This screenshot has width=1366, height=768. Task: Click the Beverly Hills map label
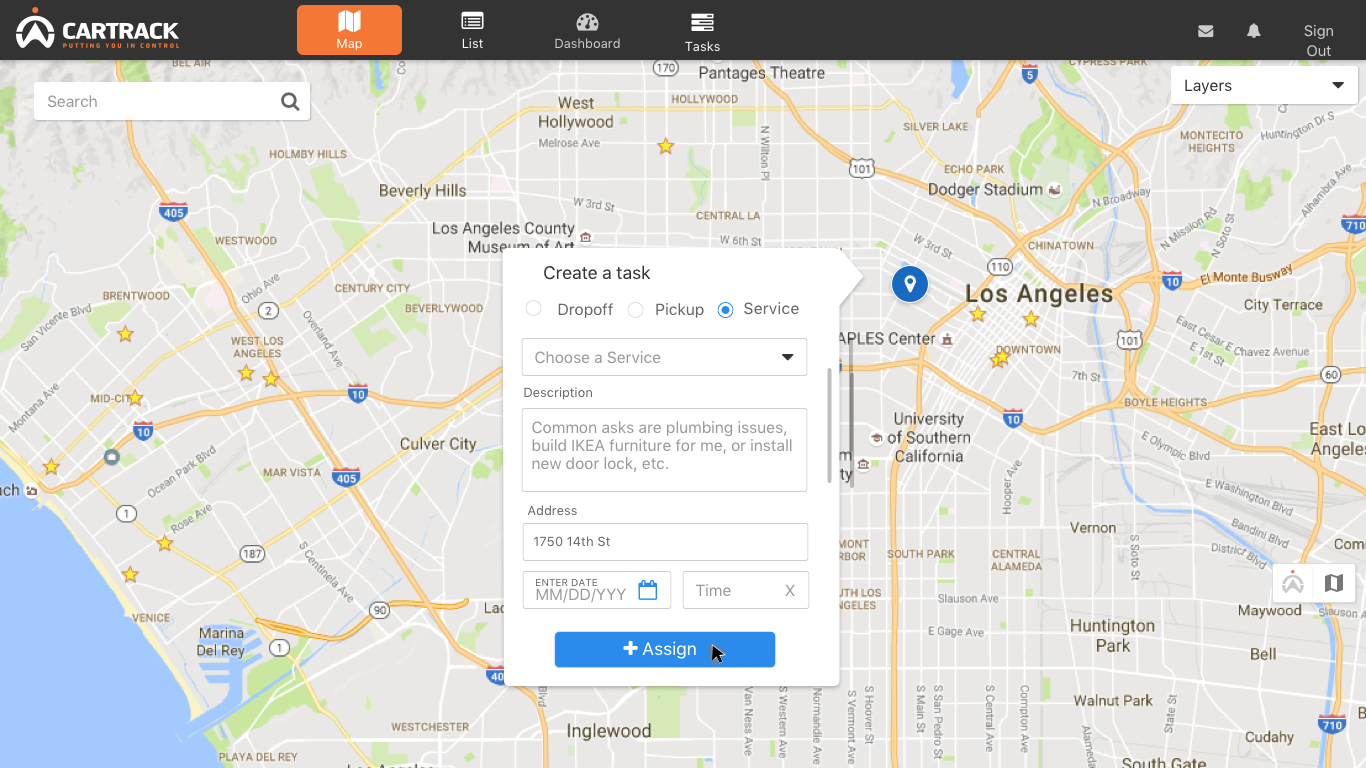point(422,190)
